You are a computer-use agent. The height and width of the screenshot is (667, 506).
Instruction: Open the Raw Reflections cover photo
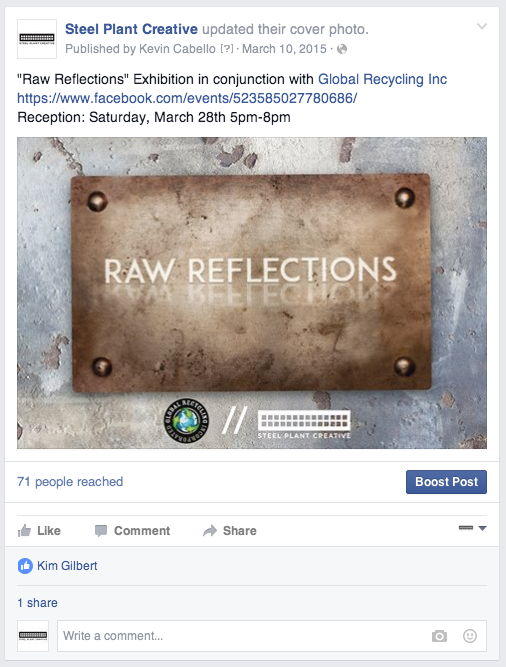click(x=252, y=293)
